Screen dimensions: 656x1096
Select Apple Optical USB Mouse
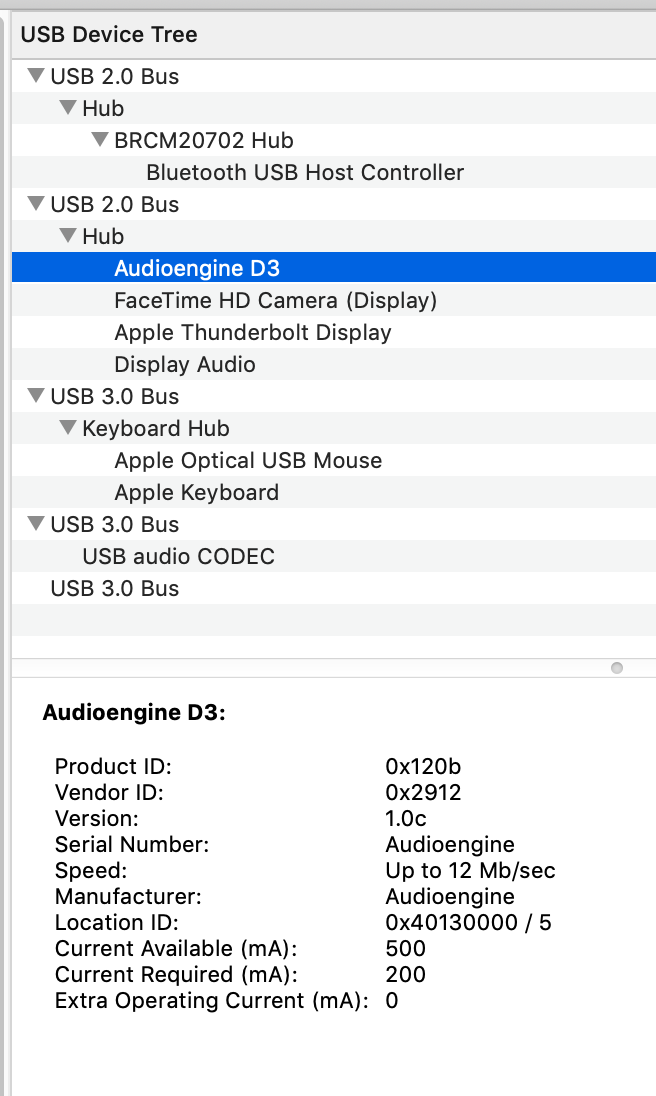pos(248,460)
